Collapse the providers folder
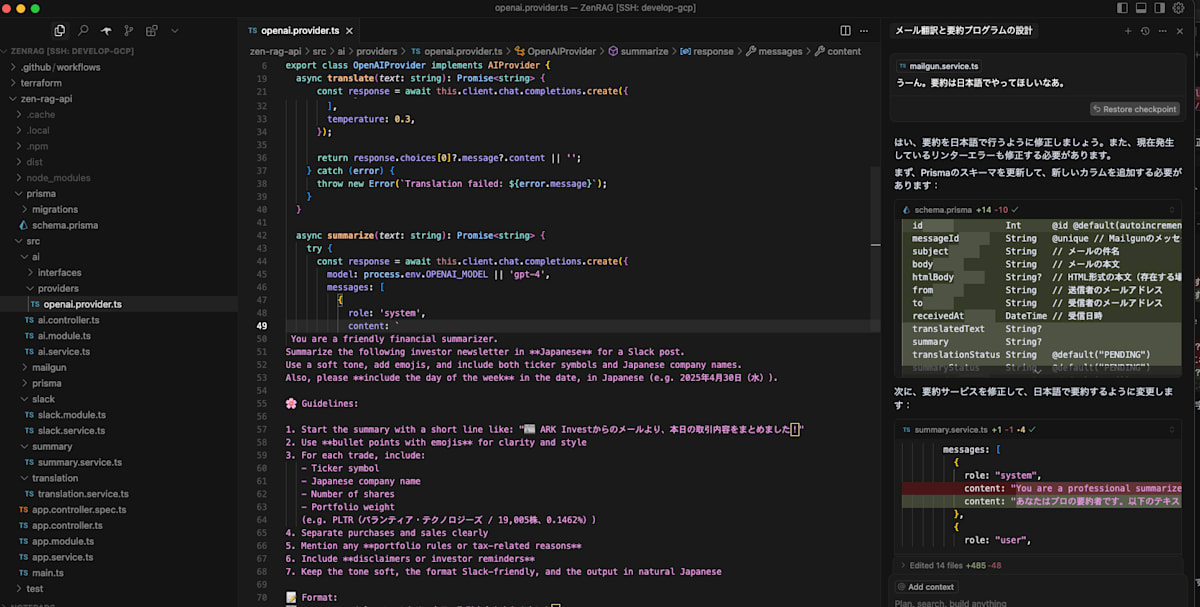Screen dimensions: 1200x607 click(x=119, y=288)
